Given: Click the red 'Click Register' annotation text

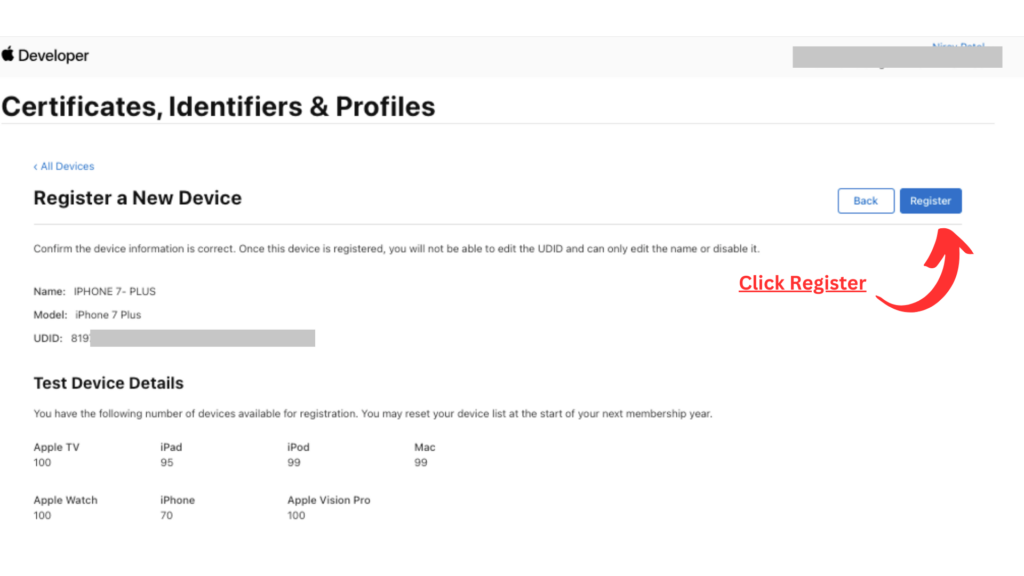Looking at the screenshot, I should click(802, 283).
